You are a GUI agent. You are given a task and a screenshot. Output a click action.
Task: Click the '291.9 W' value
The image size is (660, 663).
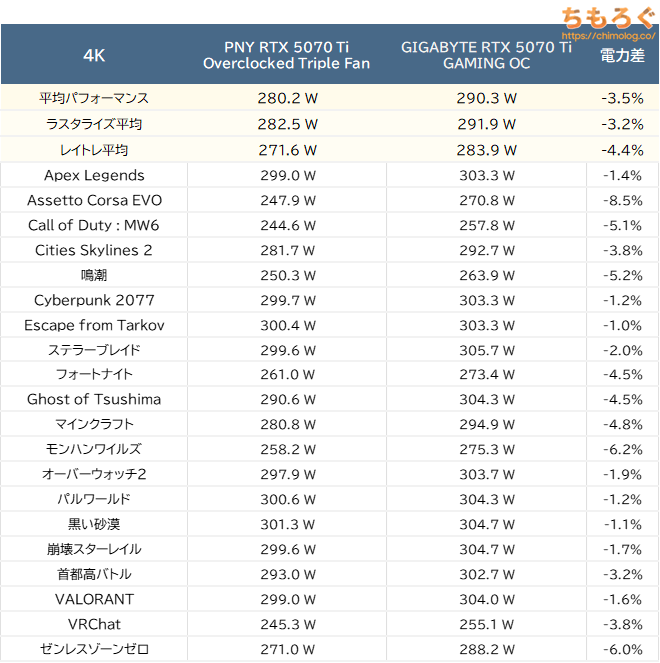point(486,124)
